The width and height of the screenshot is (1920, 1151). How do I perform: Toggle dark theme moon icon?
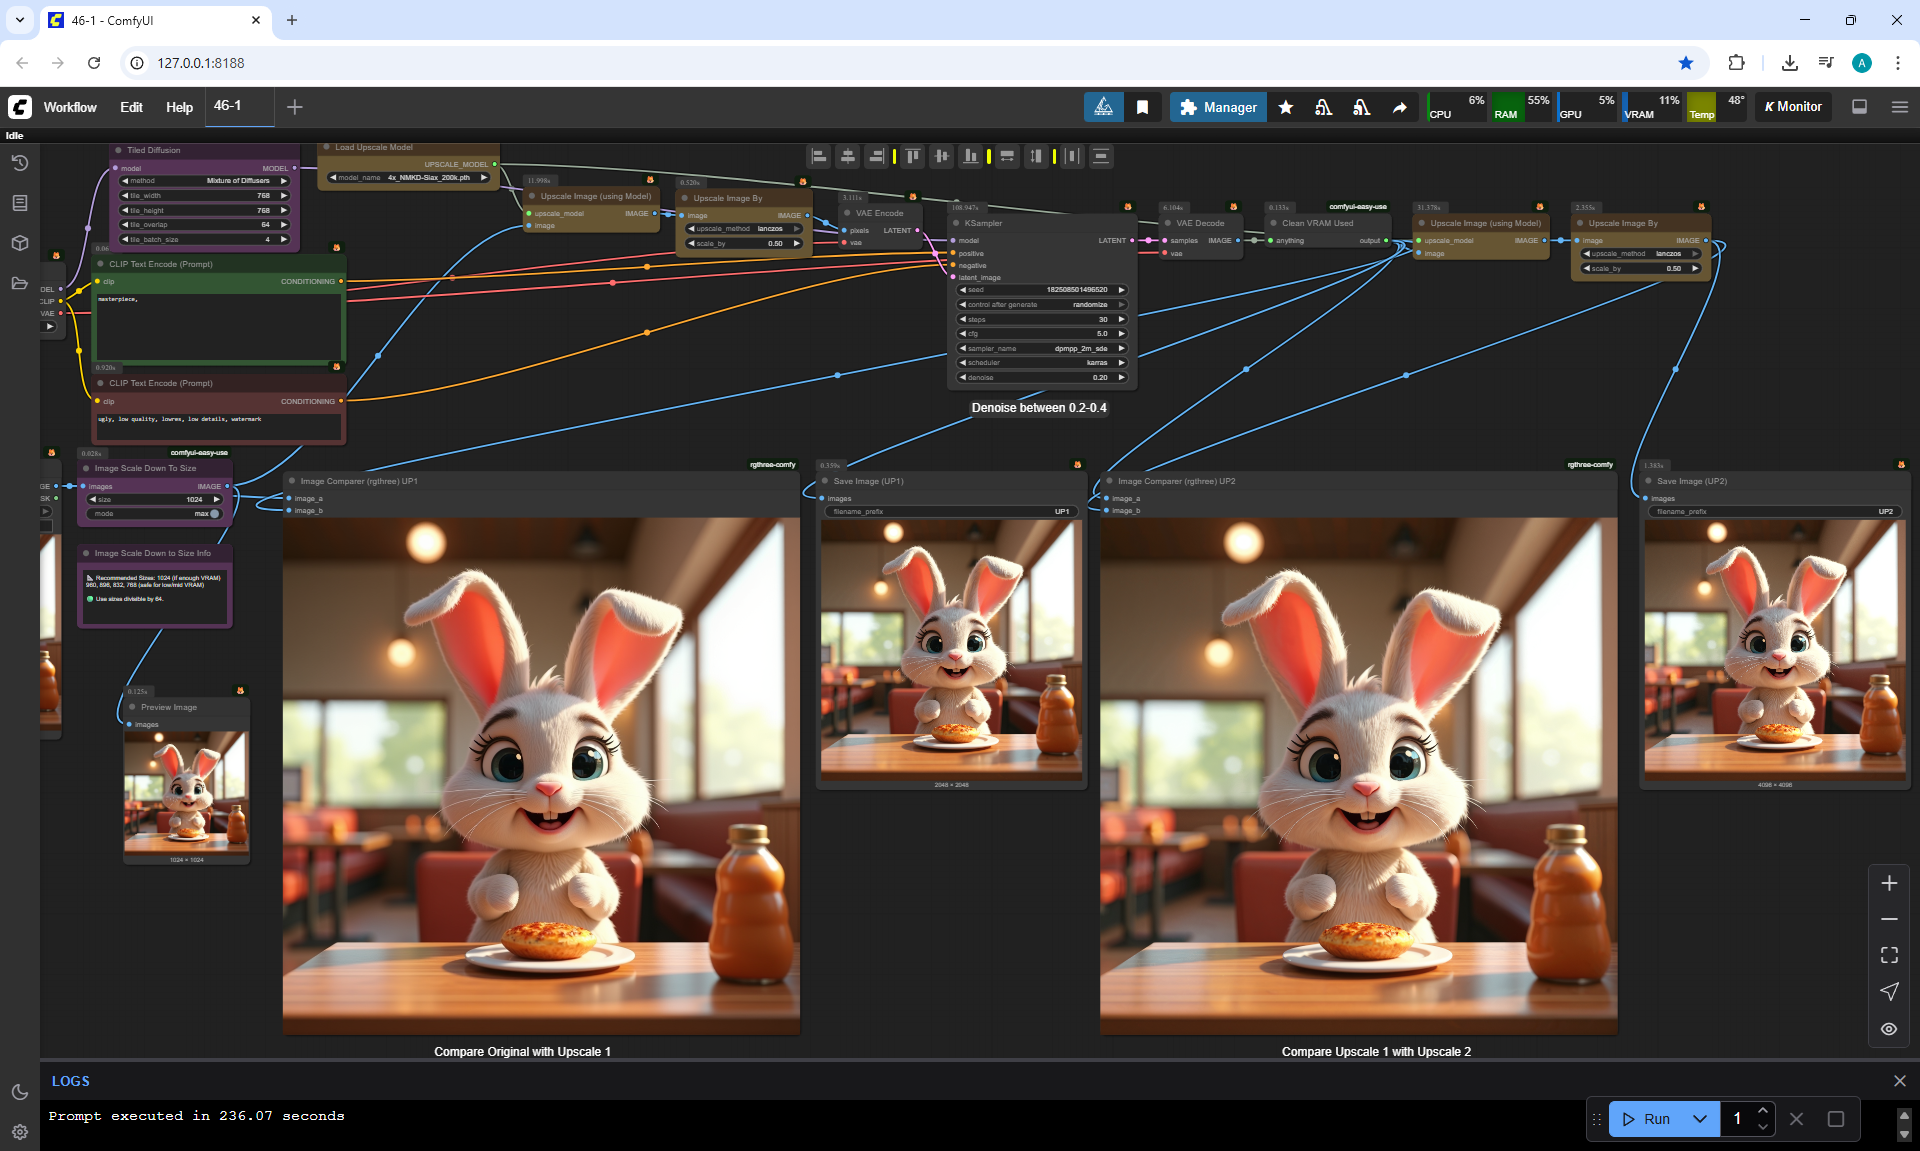click(x=20, y=1092)
